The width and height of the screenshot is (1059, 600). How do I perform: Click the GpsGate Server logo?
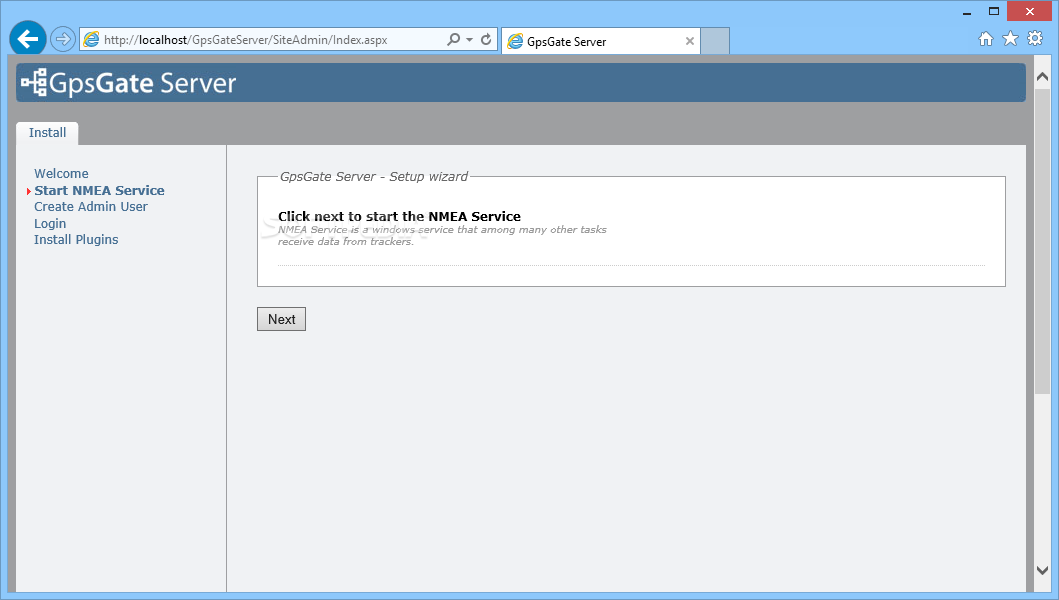[x=128, y=83]
